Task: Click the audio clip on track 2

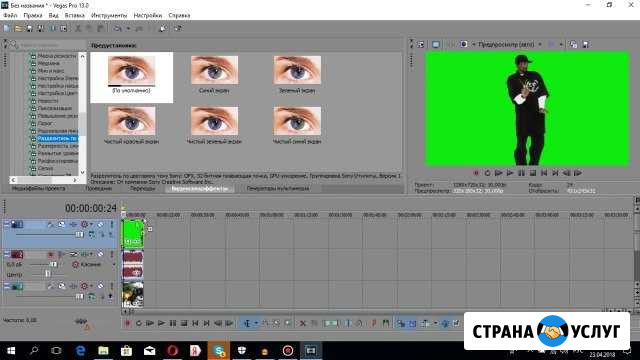Action: 133,264
